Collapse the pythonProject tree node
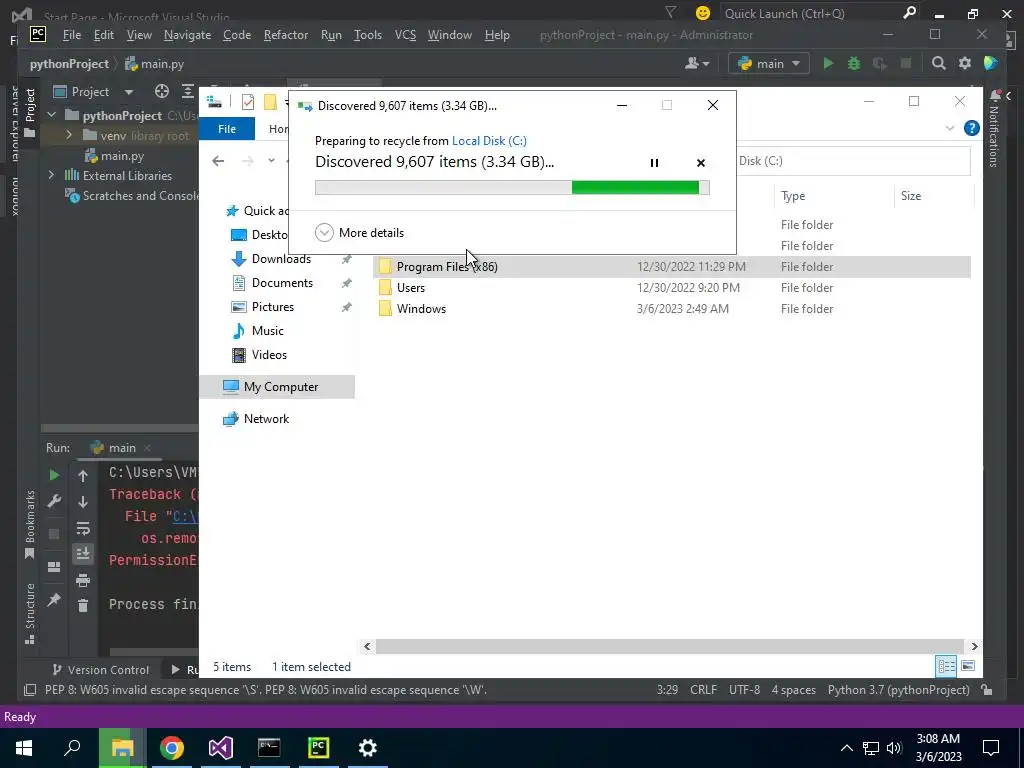The height and width of the screenshot is (768, 1024). click(52, 116)
